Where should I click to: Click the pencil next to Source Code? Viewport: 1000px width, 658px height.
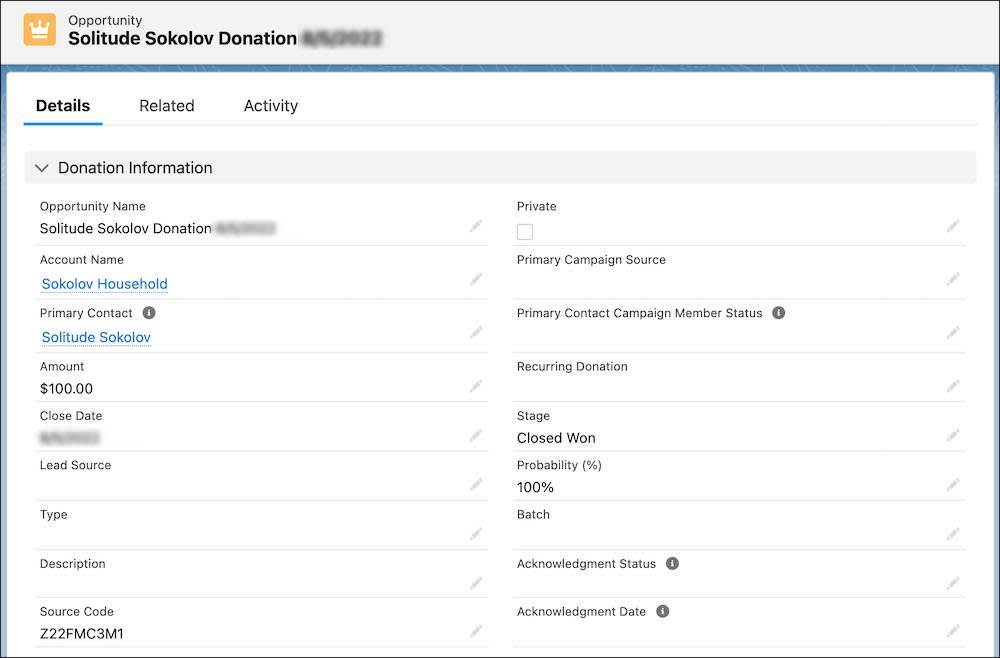[x=477, y=631]
